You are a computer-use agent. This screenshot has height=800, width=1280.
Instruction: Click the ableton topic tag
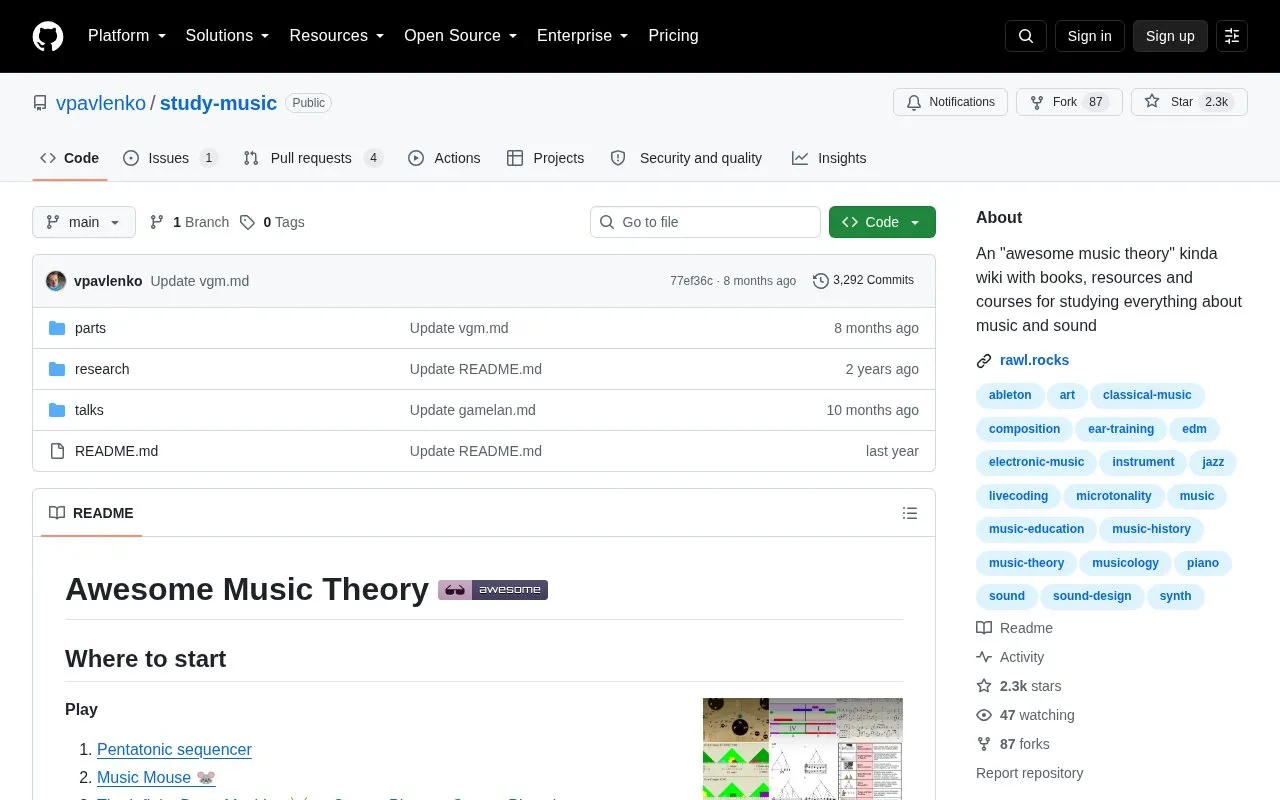pyautogui.click(x=1010, y=395)
